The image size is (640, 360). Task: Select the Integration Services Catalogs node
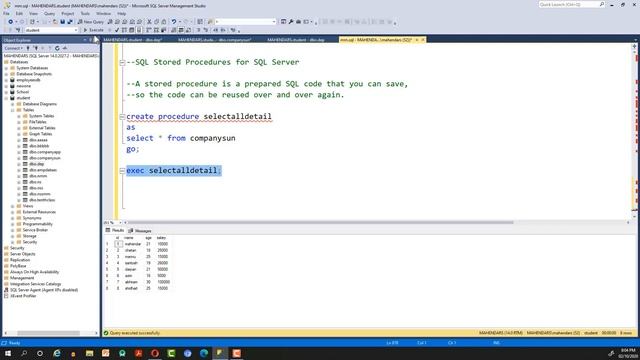(x=36, y=284)
